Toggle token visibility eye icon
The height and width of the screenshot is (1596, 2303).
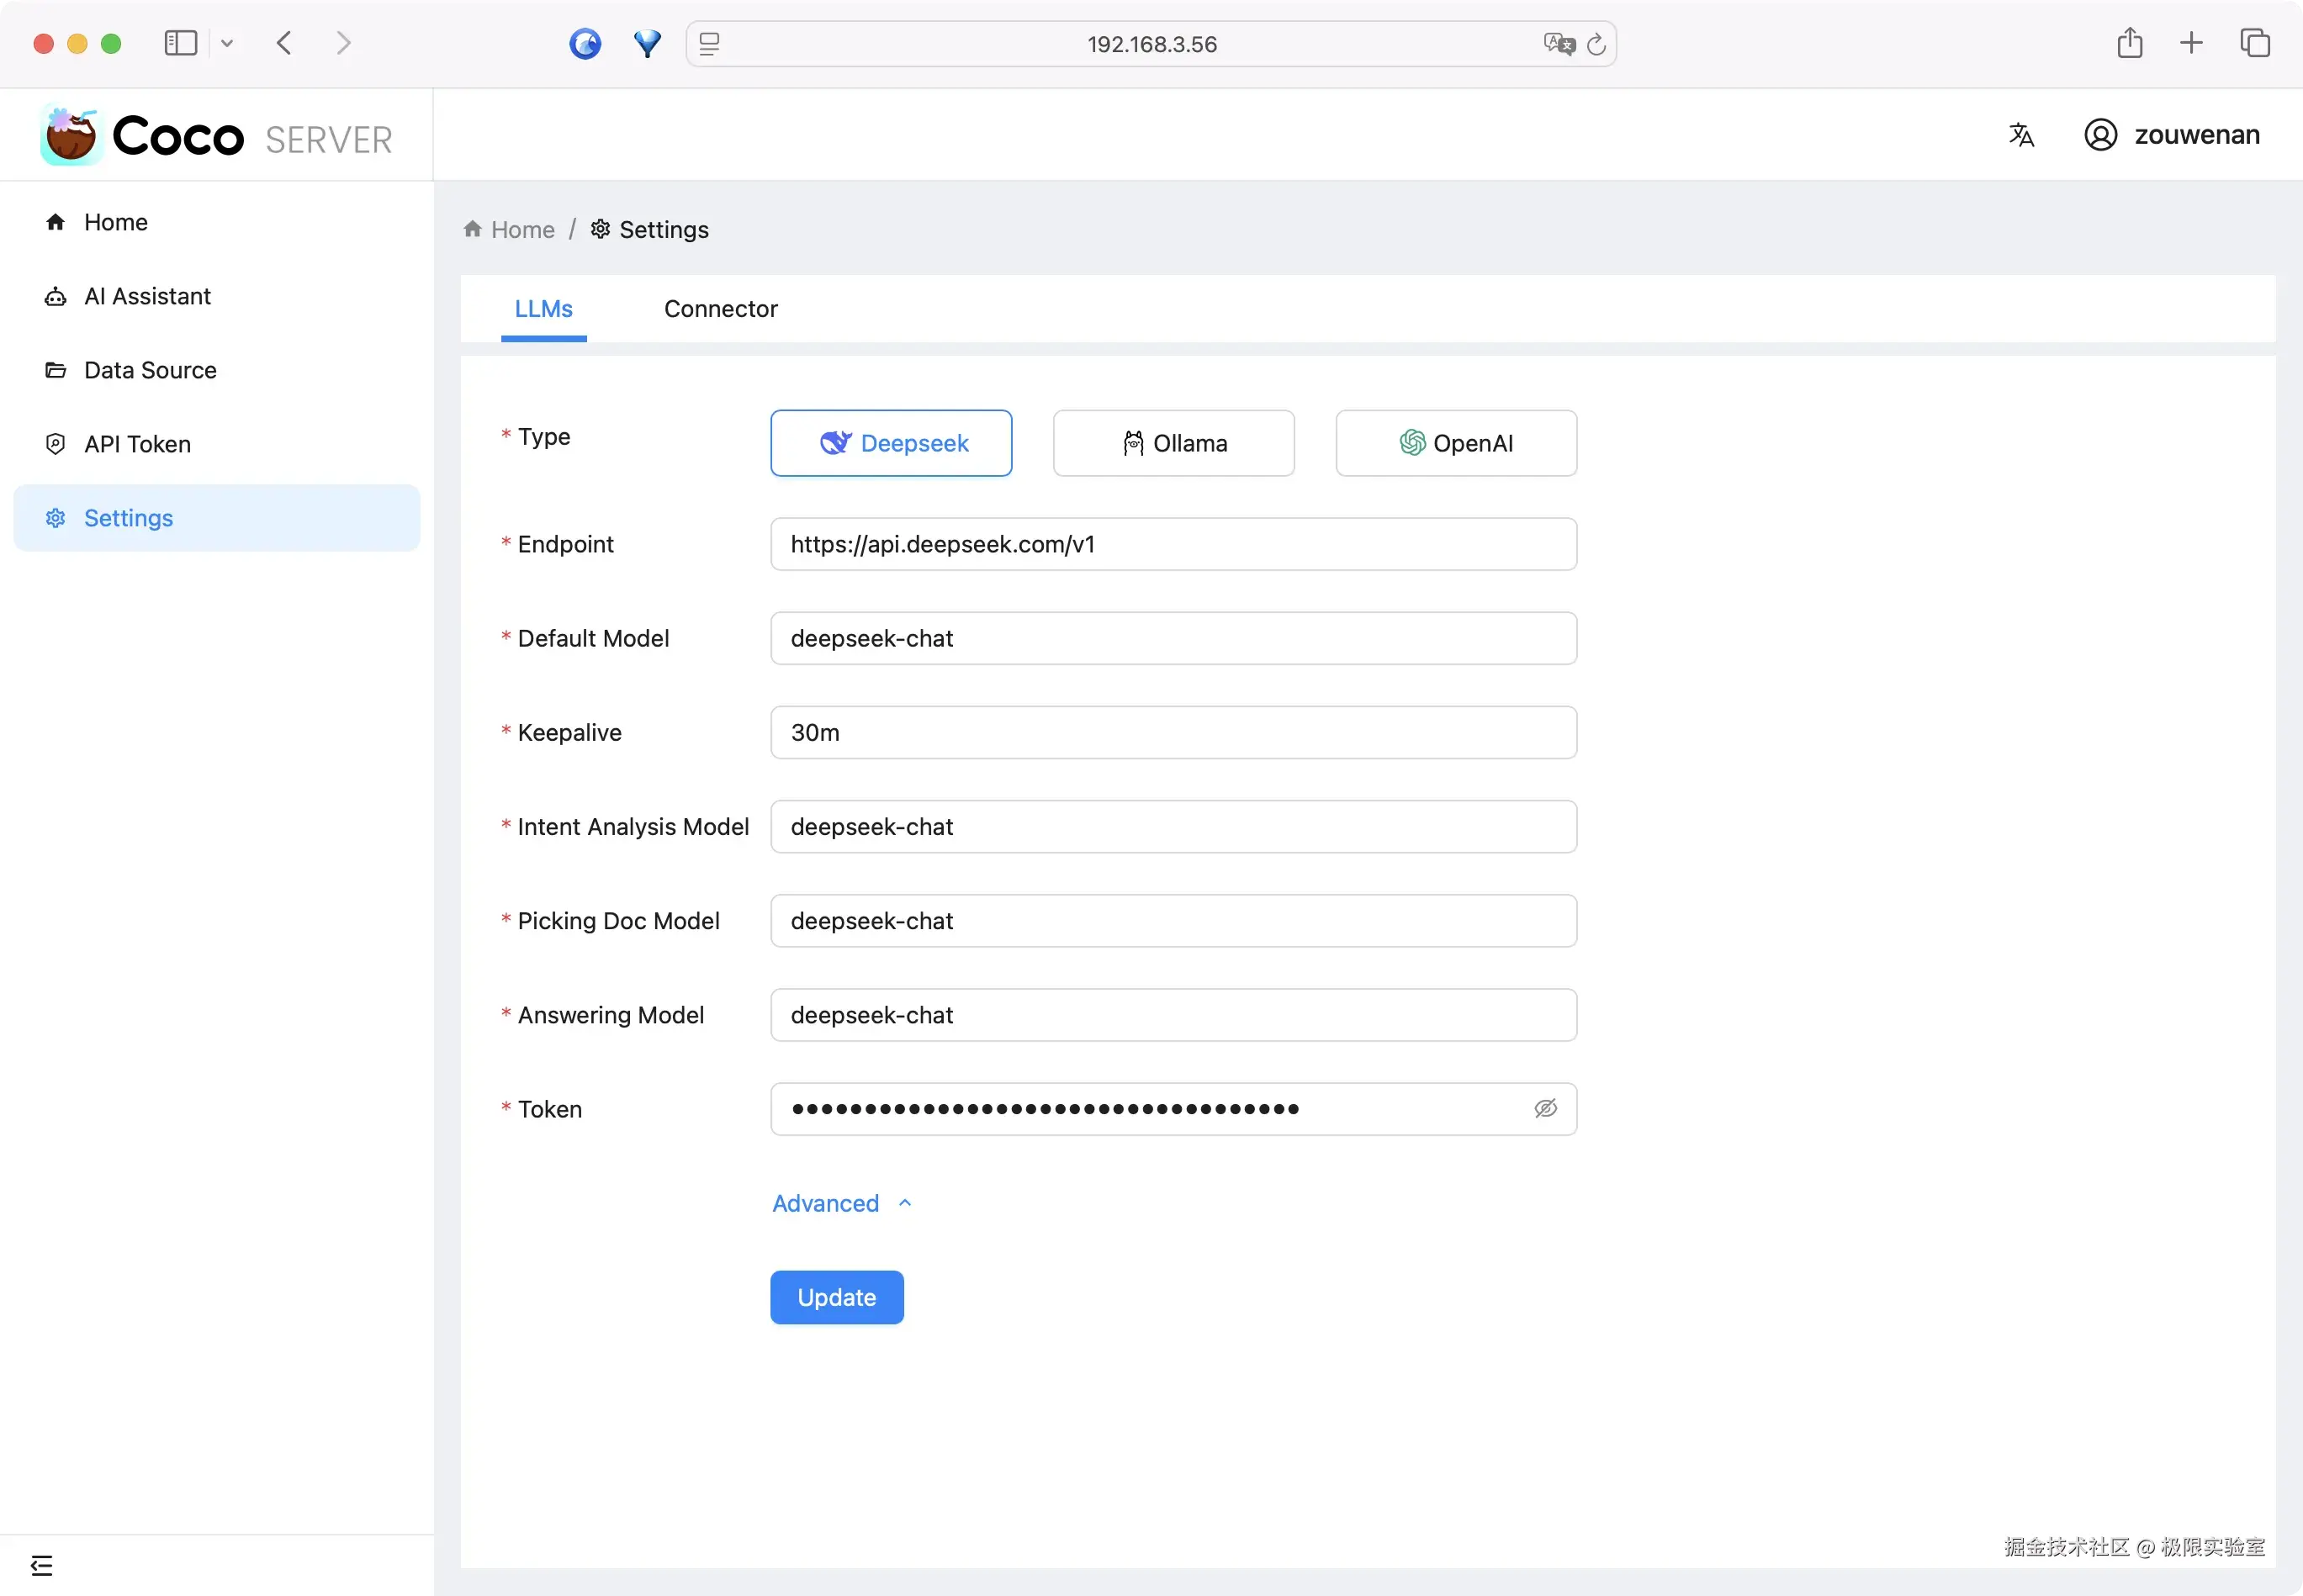pos(1545,1108)
